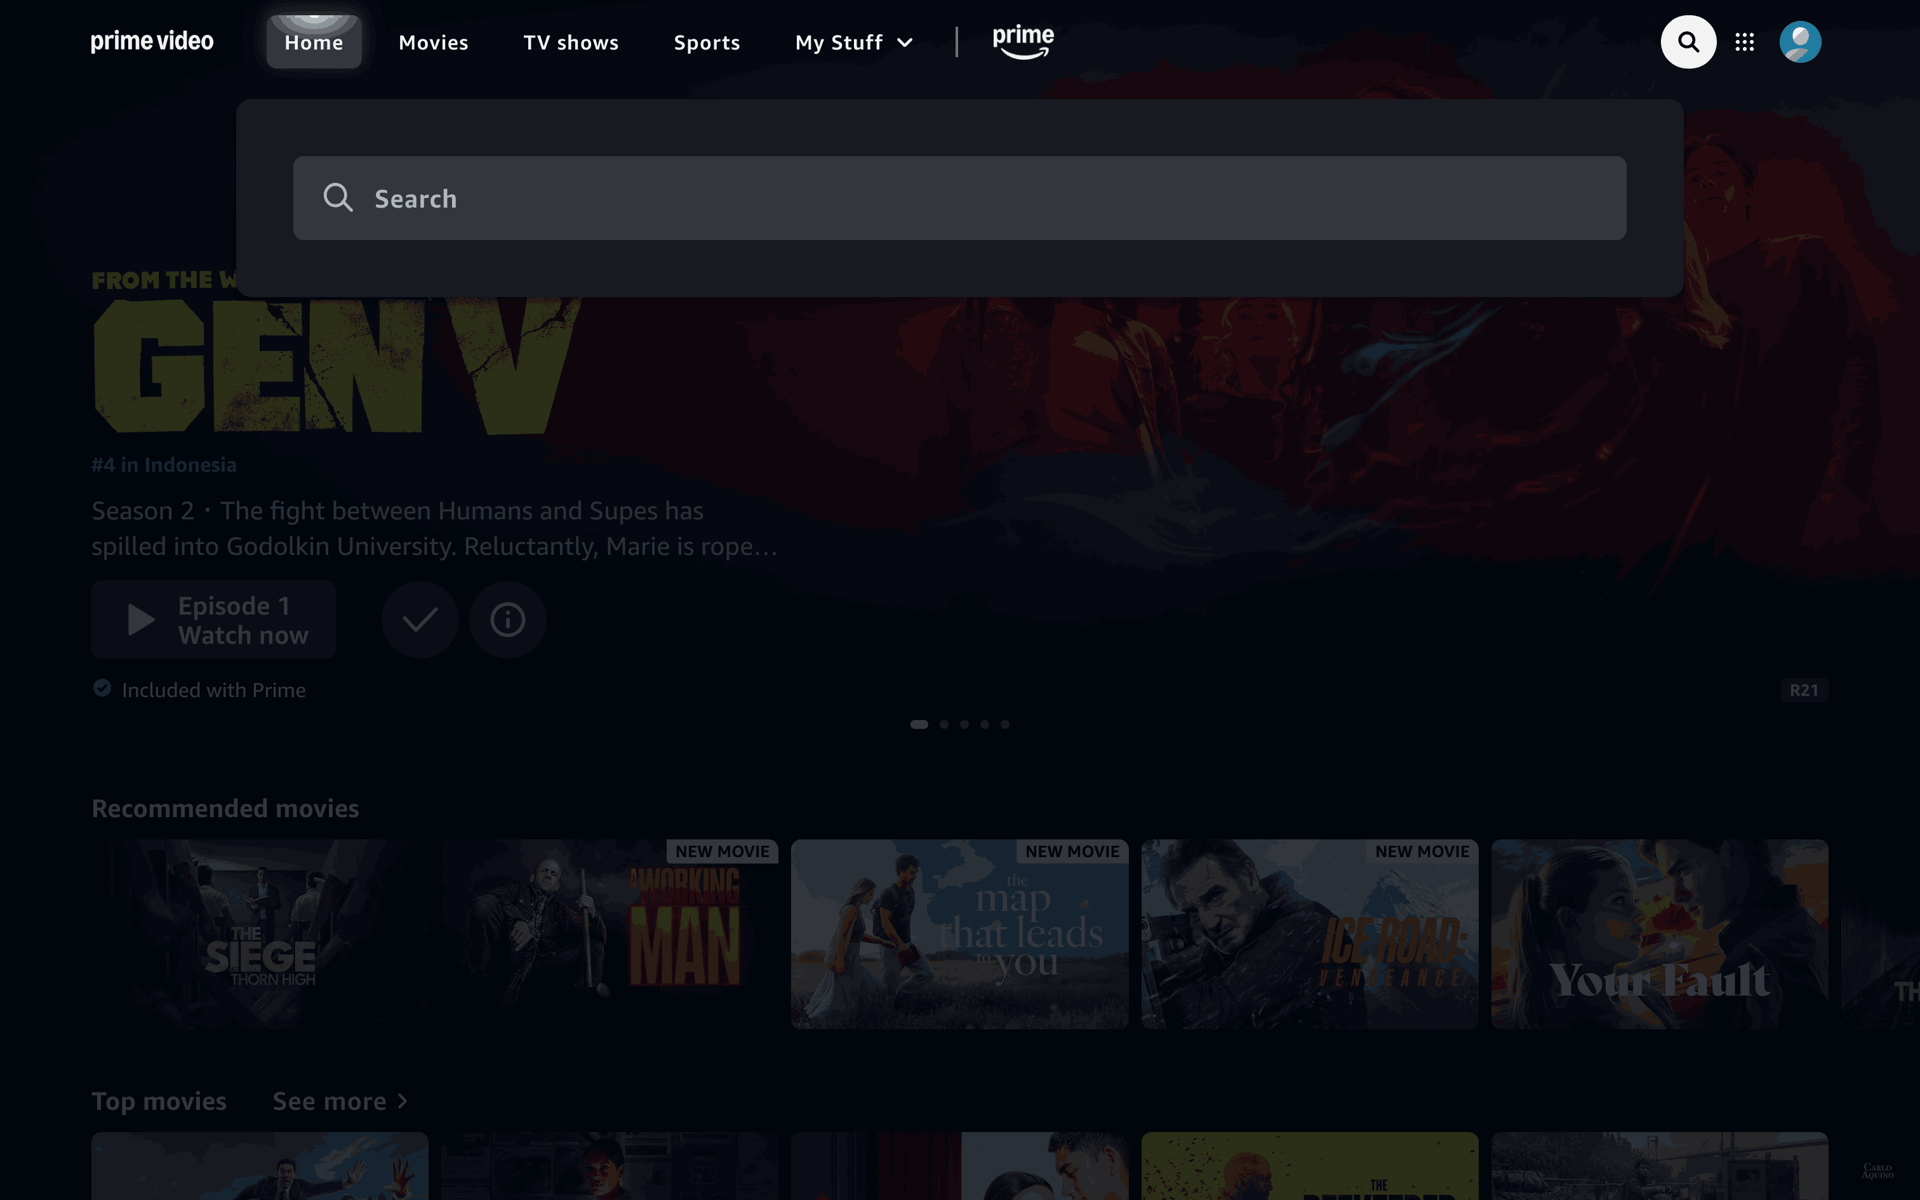Image resolution: width=1920 pixels, height=1200 pixels.
Task: Open The Siege Thorn High thumbnail
Action: [260, 934]
